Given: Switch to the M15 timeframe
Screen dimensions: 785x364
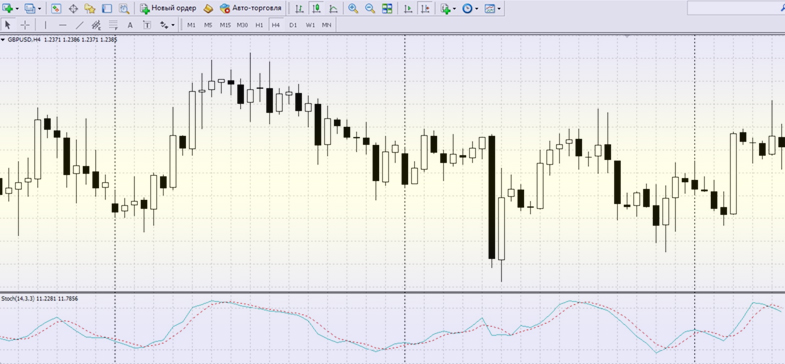Looking at the screenshot, I should click(x=225, y=25).
